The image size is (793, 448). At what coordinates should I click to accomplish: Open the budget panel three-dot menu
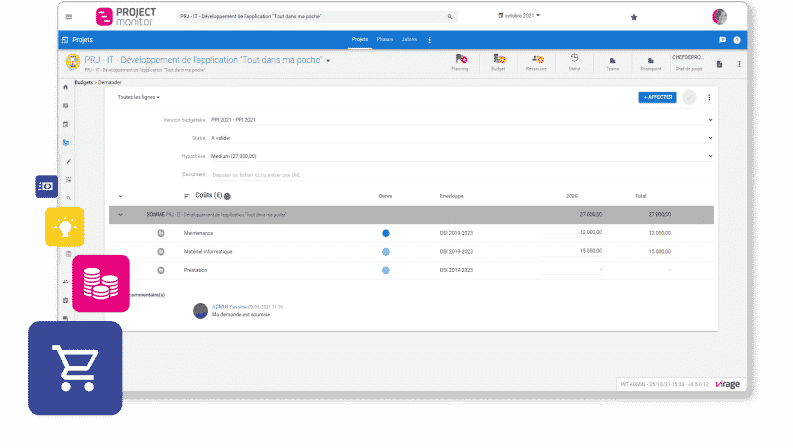coord(709,98)
